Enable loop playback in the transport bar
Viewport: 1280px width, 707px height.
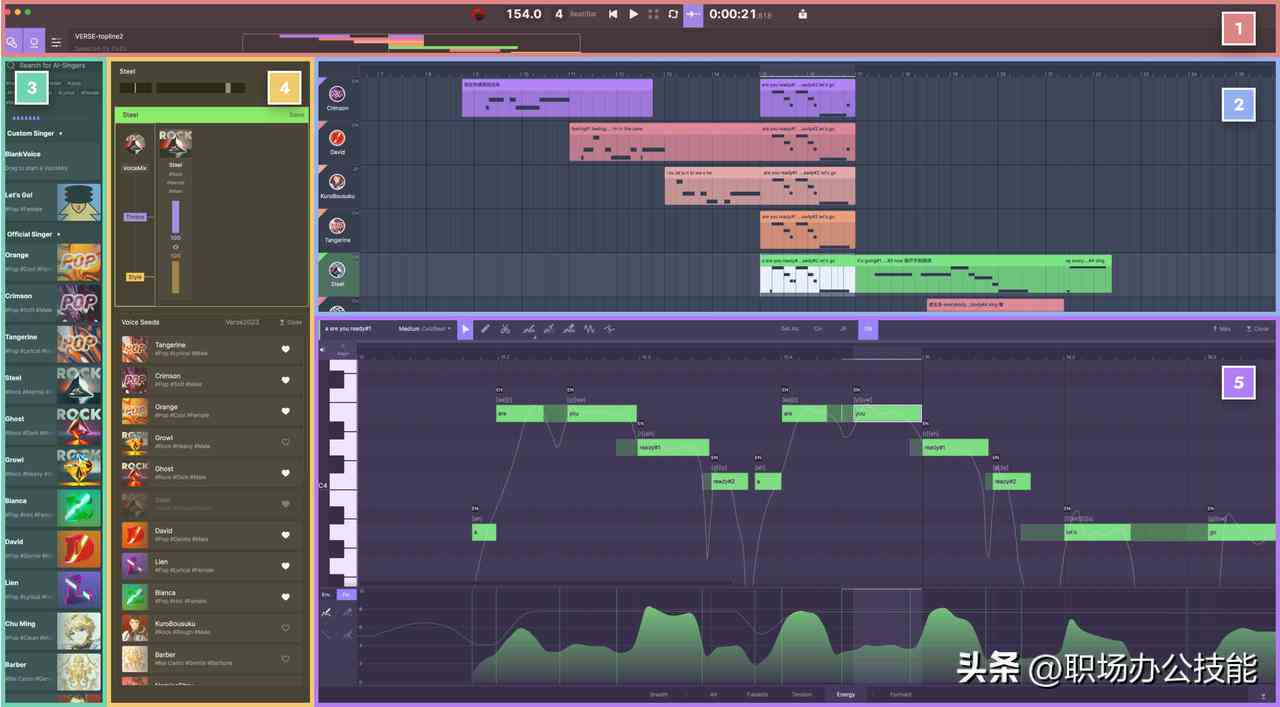672,14
